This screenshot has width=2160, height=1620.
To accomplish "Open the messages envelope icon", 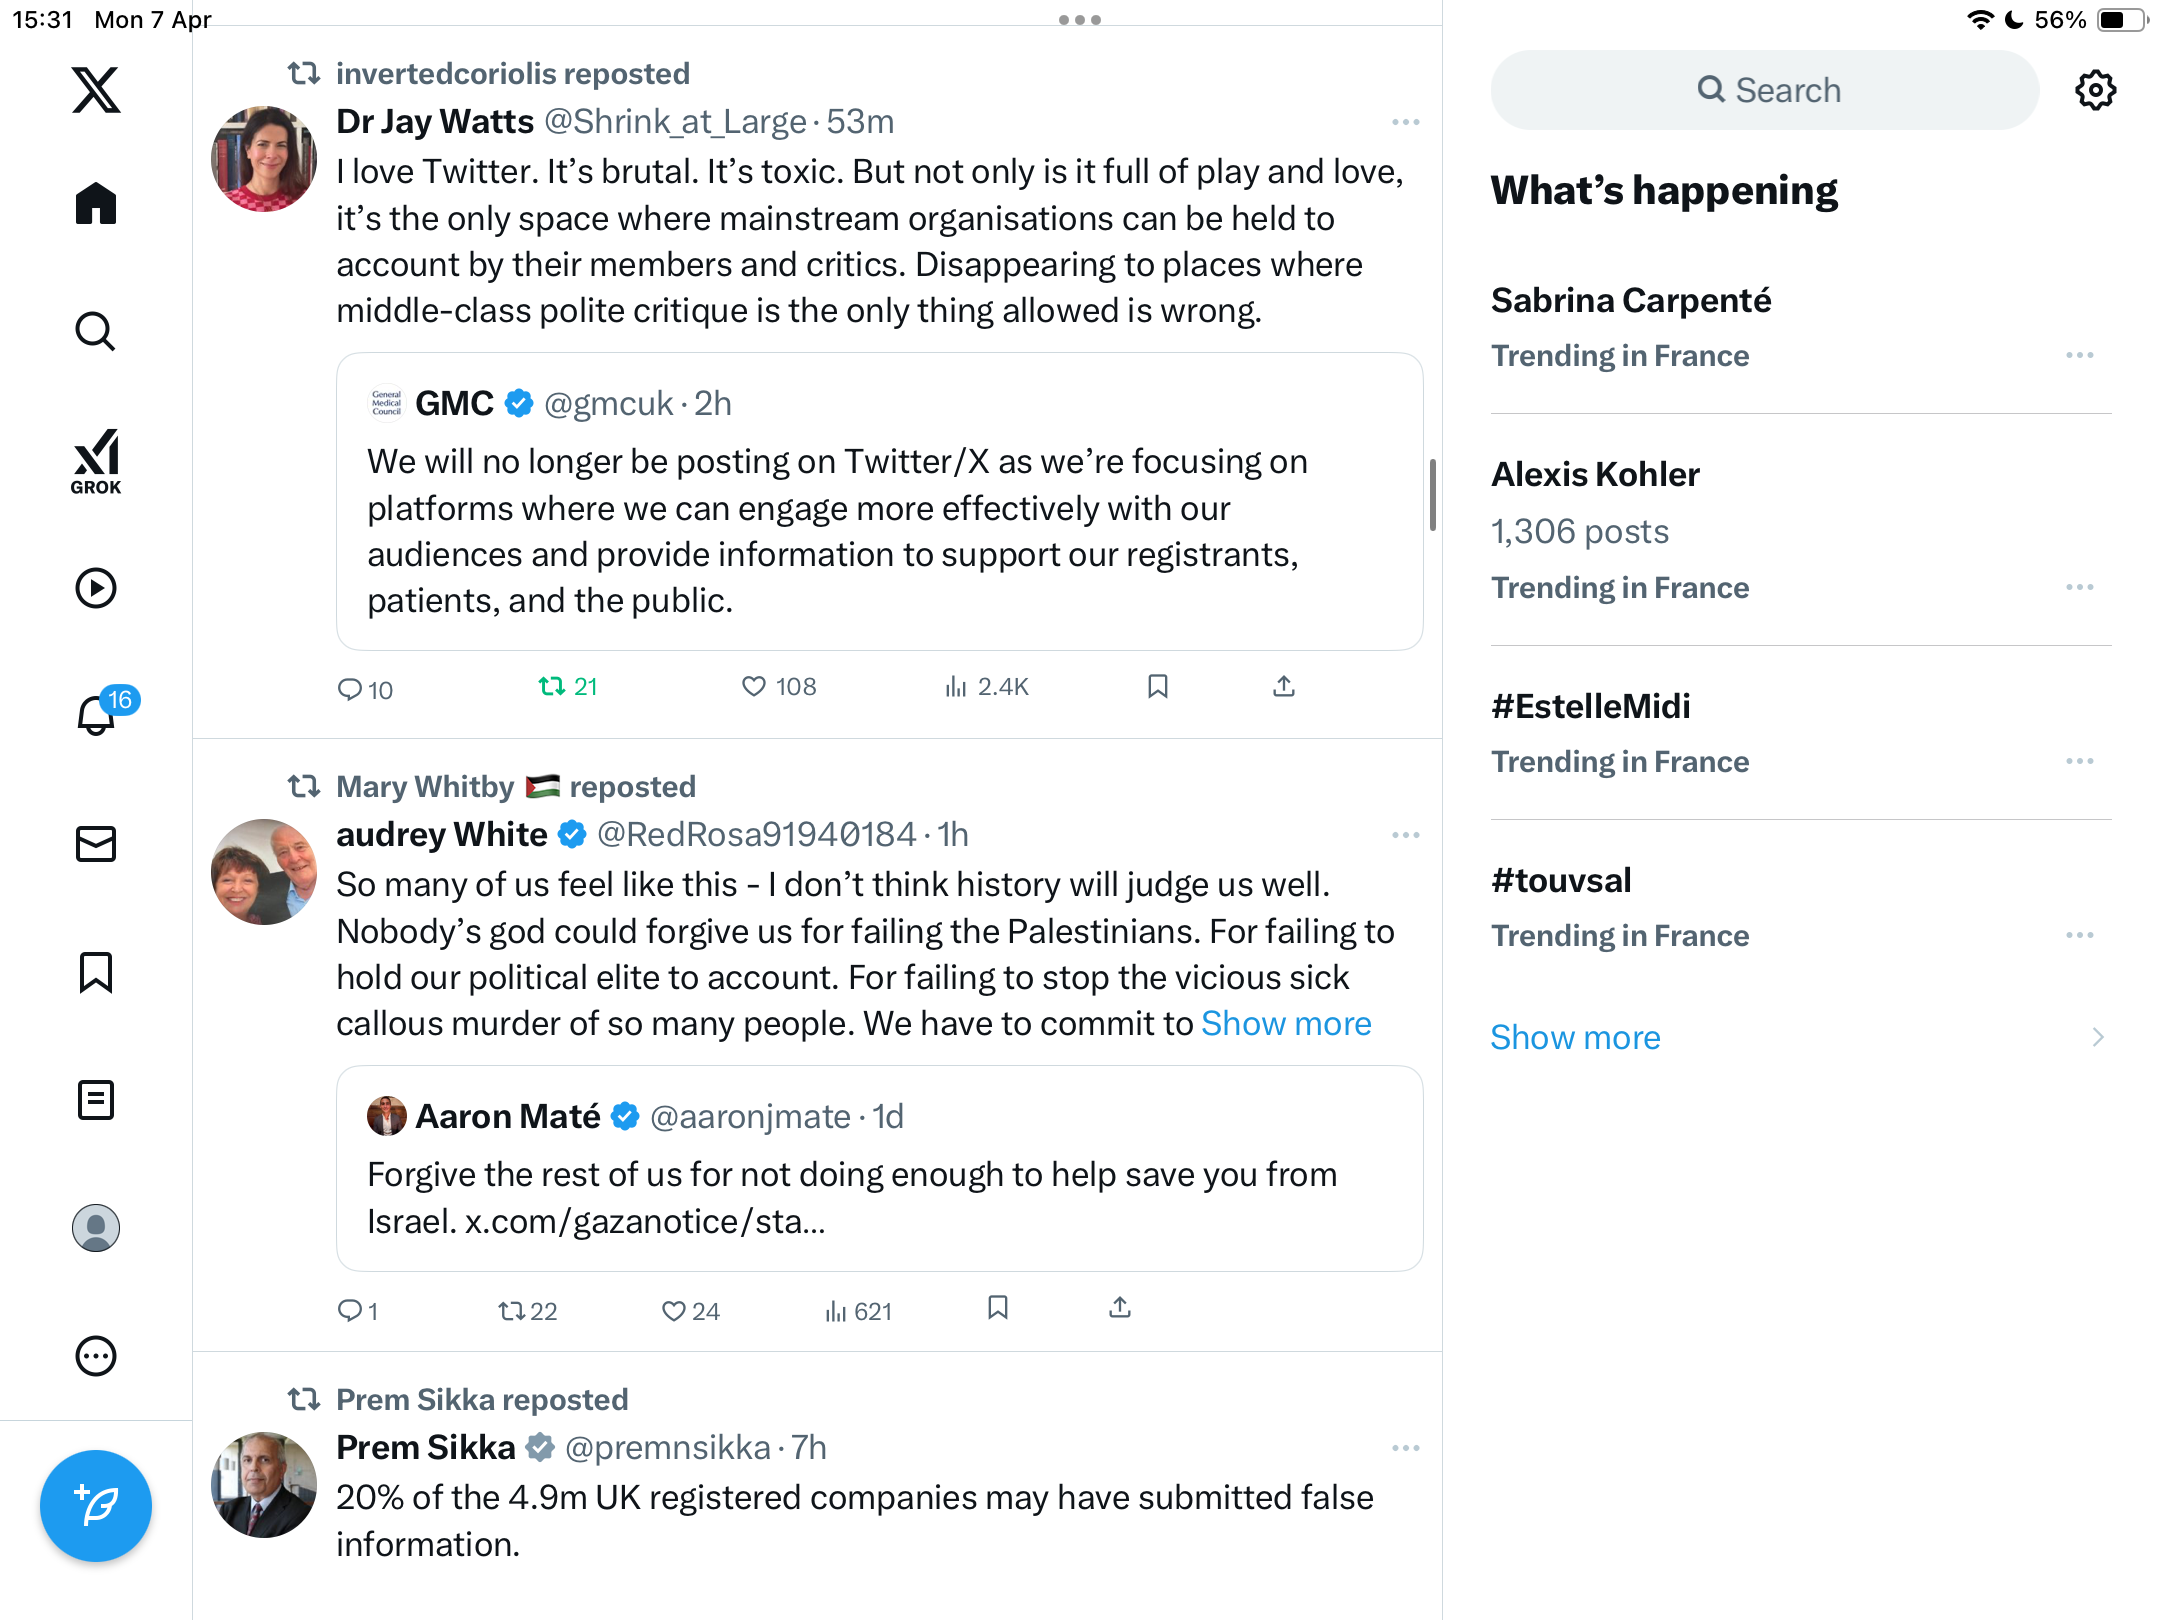I will point(96,844).
